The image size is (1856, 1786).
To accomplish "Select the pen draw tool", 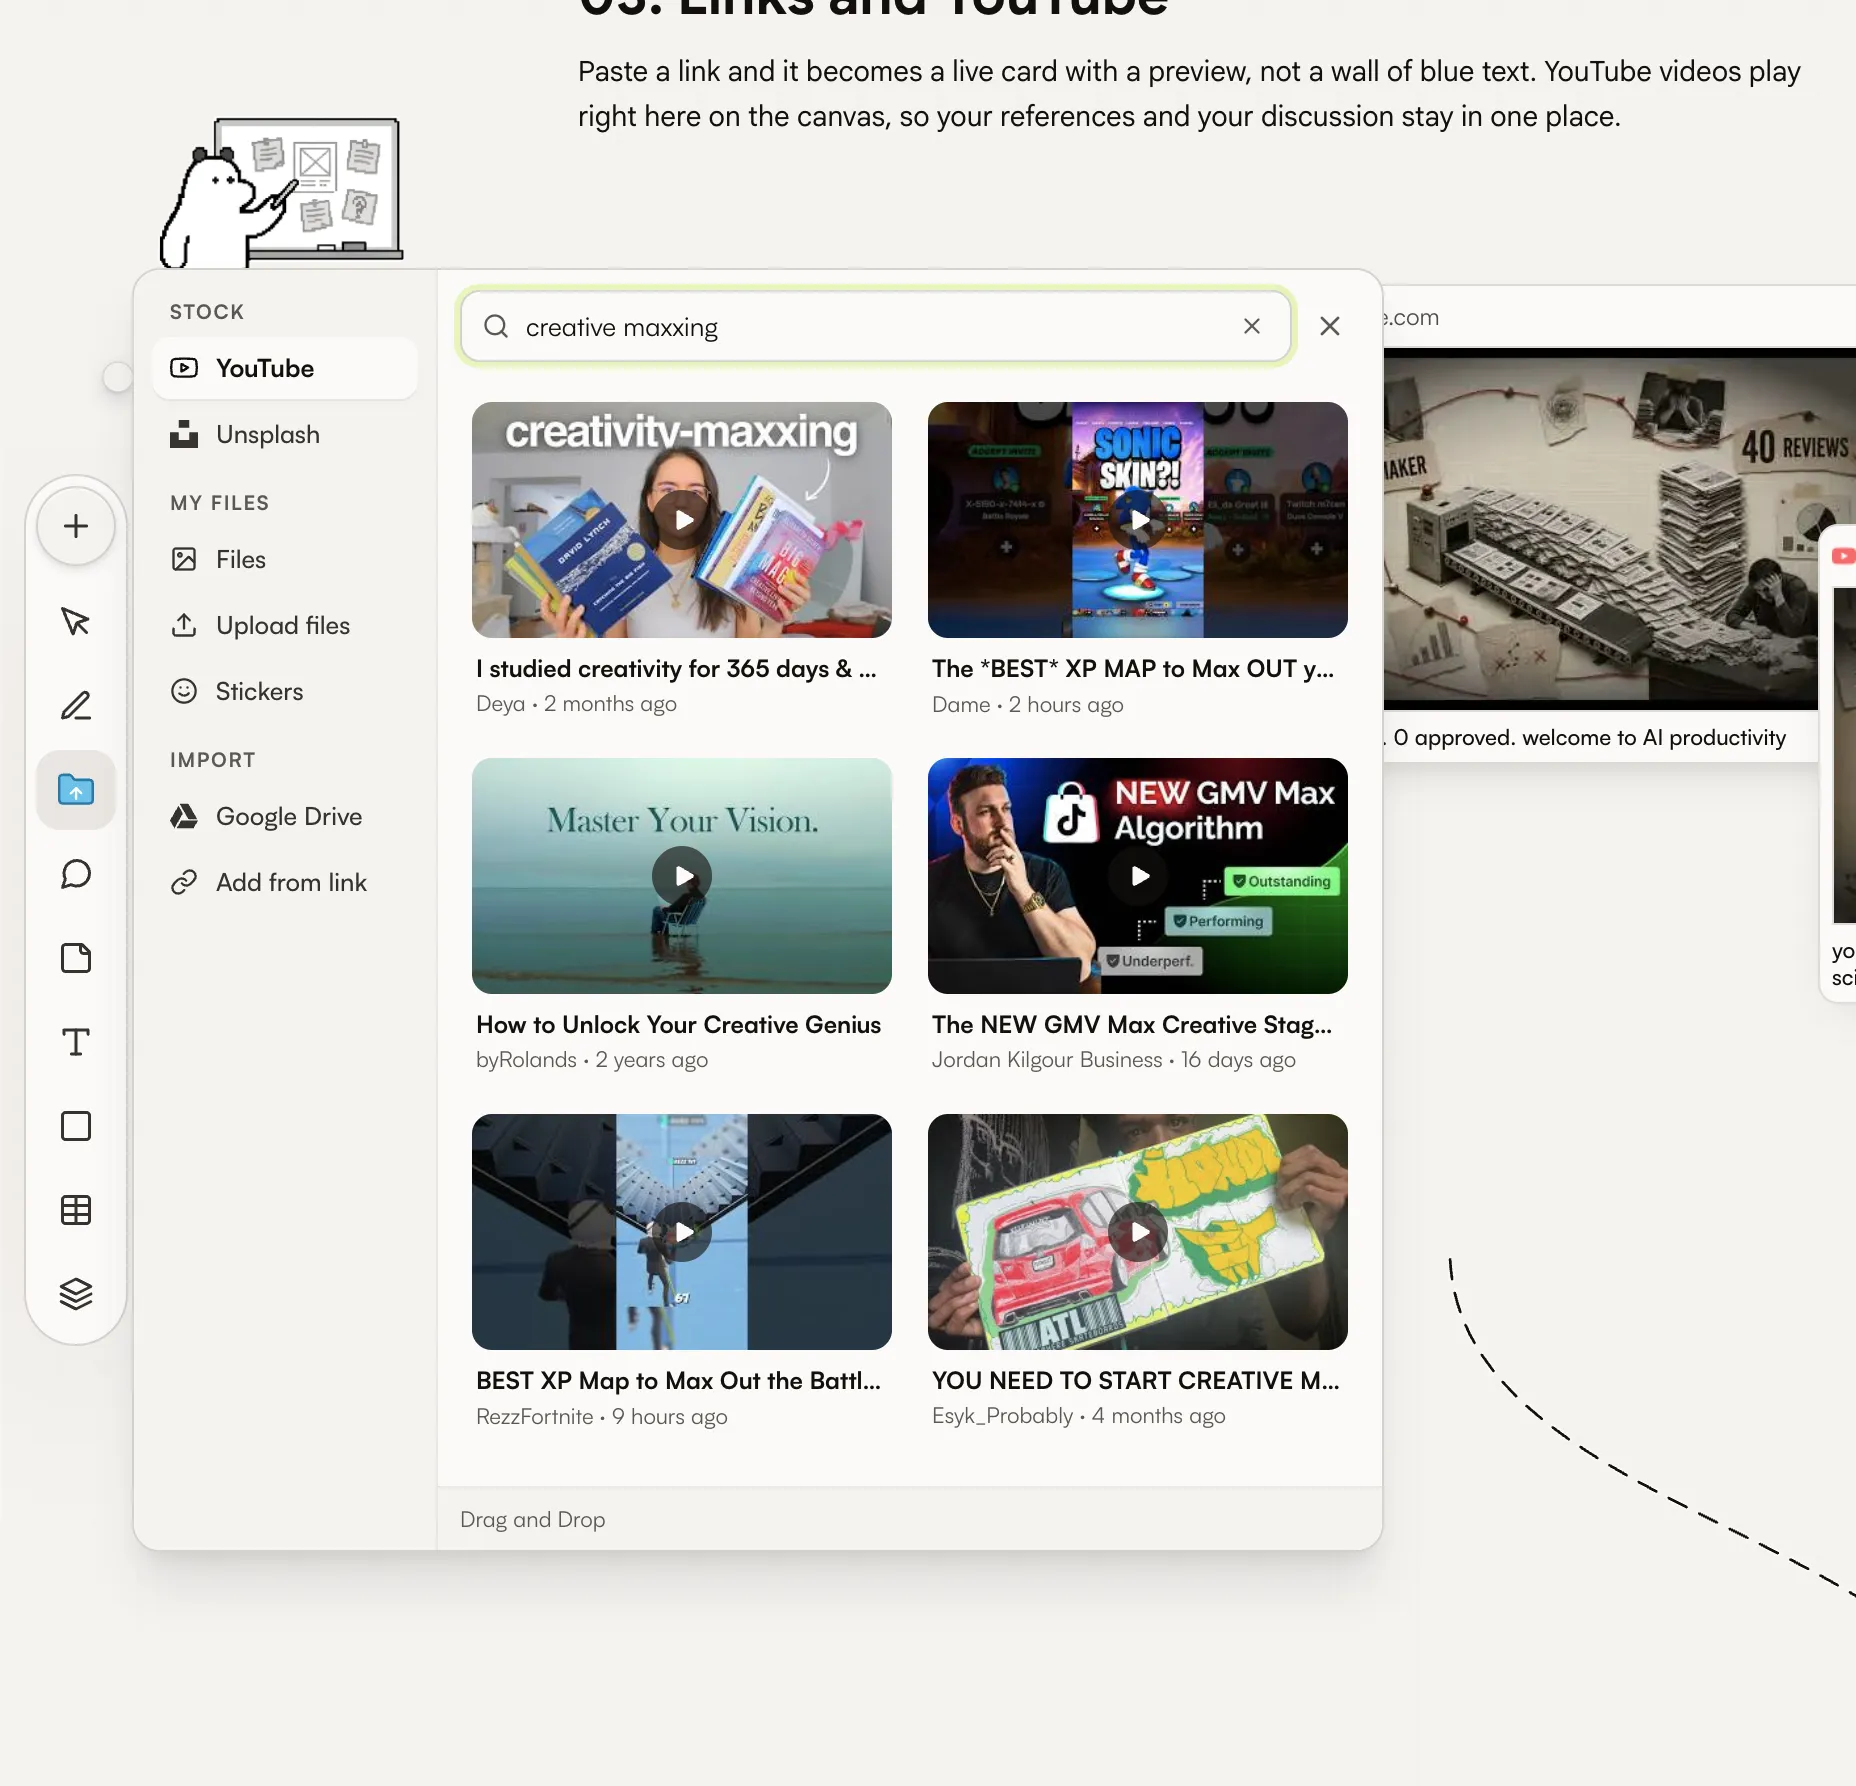I will (76, 706).
